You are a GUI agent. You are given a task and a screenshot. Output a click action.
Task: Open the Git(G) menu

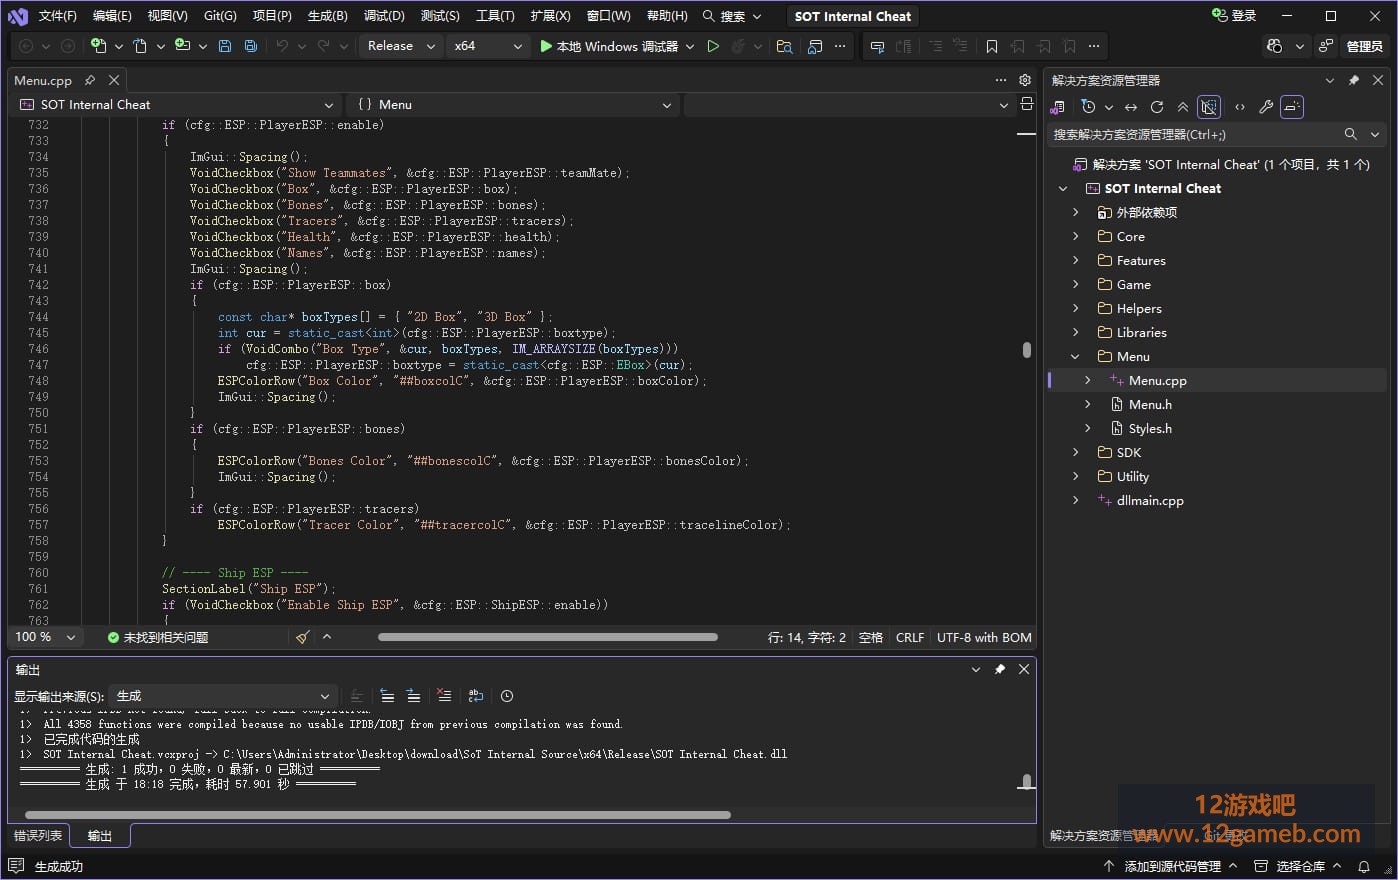pos(220,16)
